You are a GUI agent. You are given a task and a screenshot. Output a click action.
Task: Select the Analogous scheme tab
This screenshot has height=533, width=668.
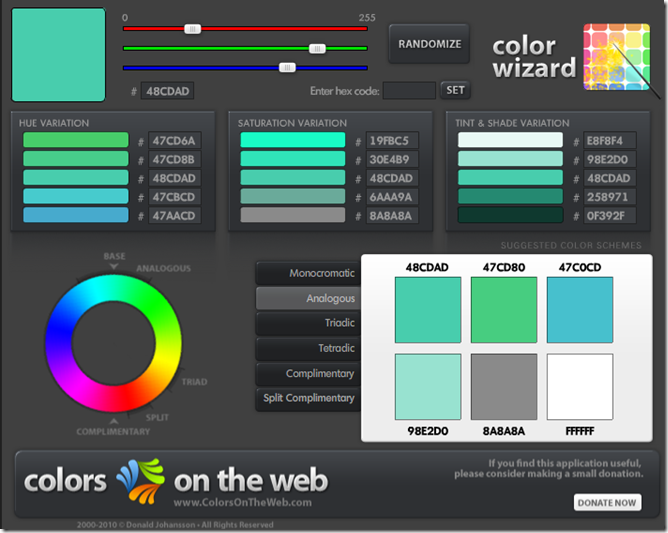tap(306, 298)
